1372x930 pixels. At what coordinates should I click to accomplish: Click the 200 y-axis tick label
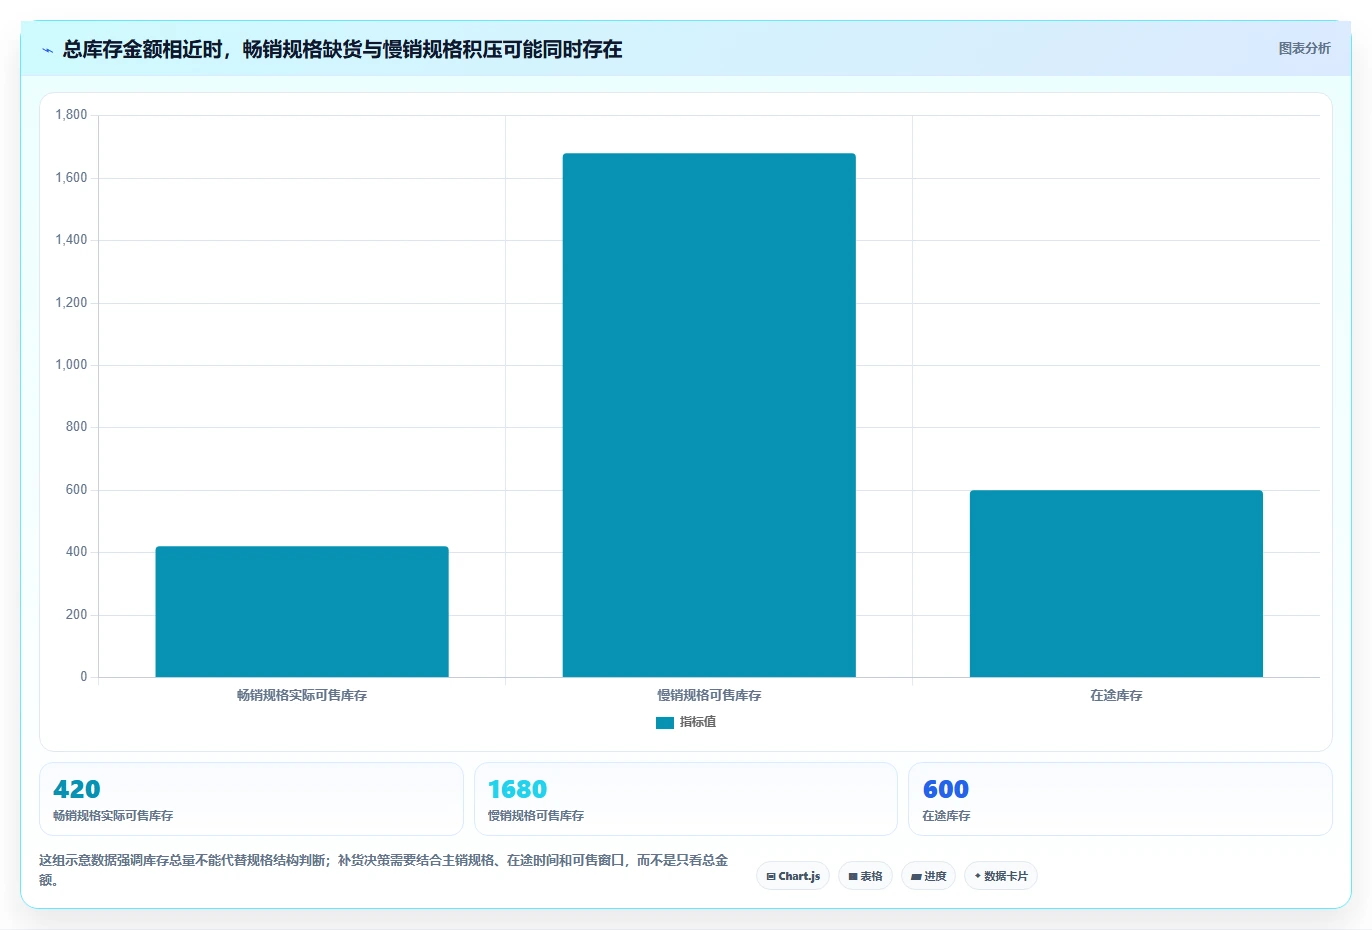[x=76, y=615]
